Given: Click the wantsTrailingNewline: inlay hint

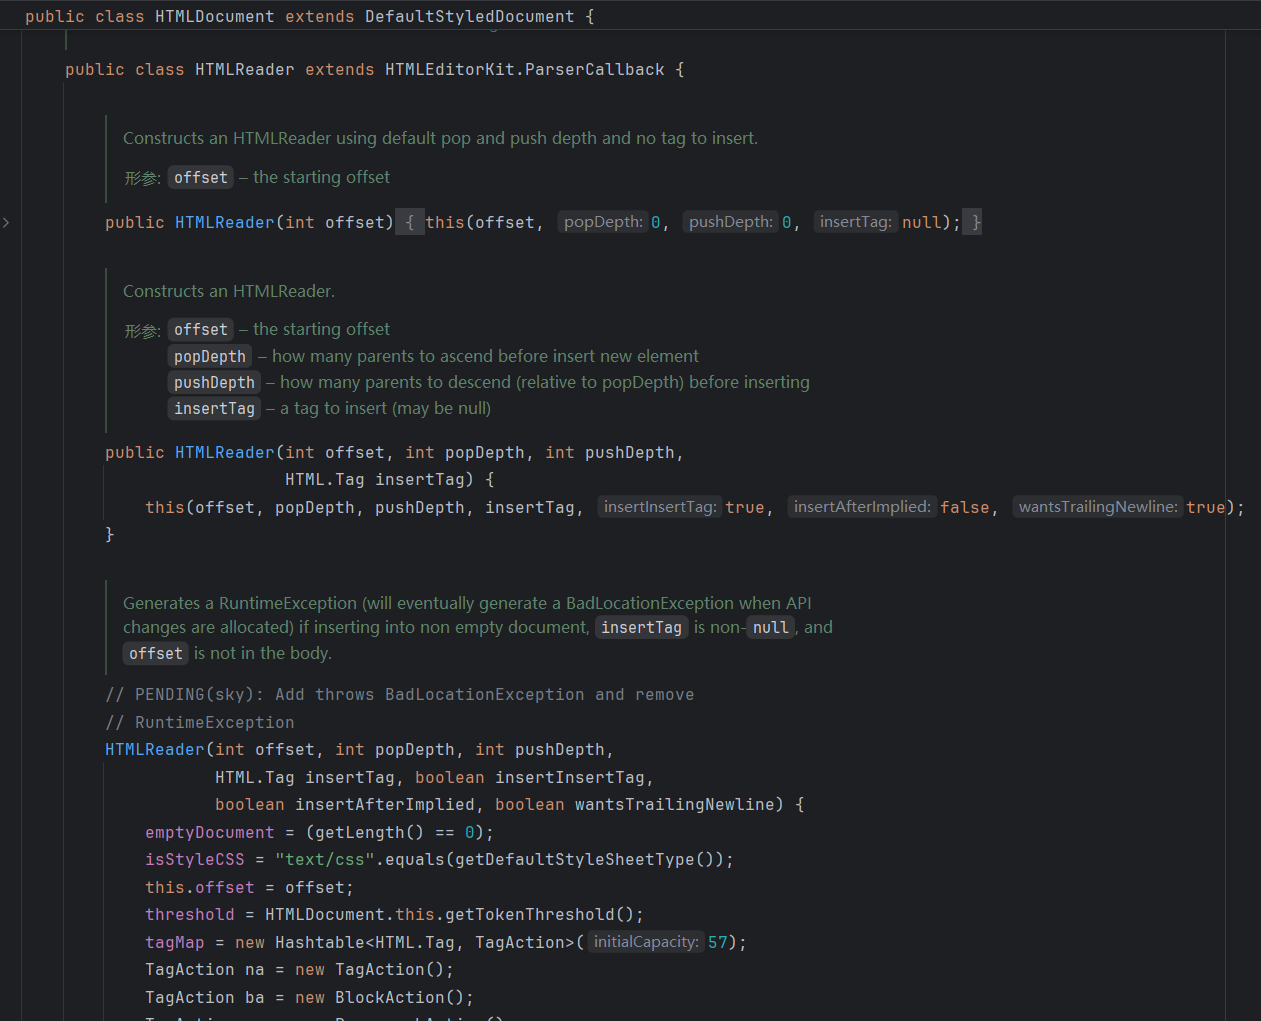Looking at the screenshot, I should coord(1098,507).
